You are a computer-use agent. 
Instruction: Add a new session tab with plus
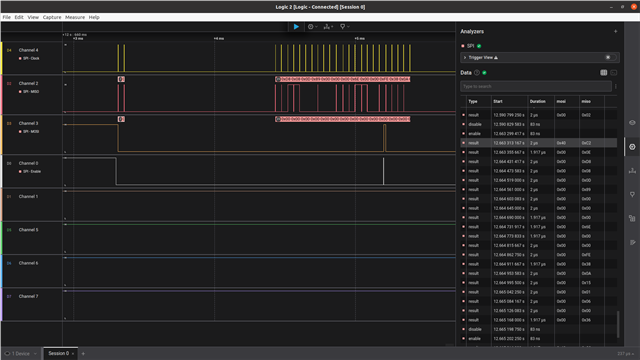pyautogui.click(x=83, y=353)
